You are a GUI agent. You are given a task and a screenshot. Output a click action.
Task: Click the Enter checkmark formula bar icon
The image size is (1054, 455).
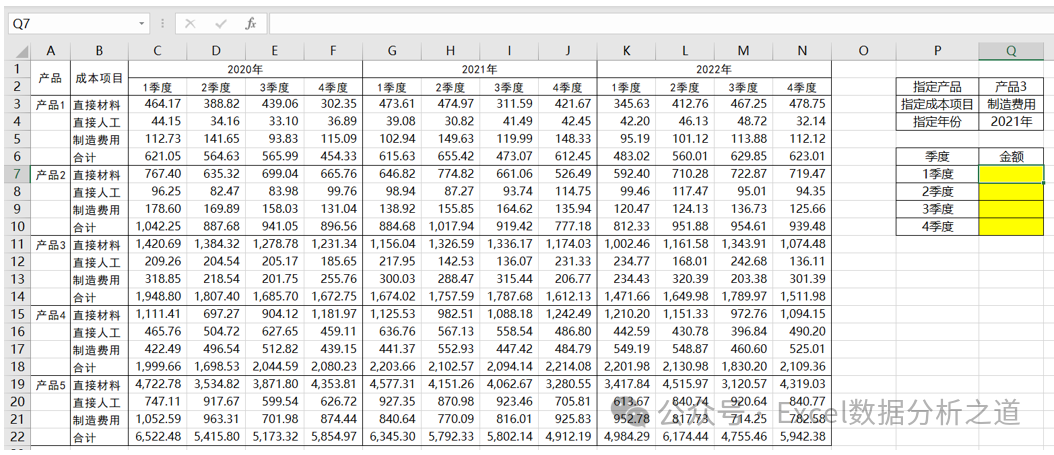[220, 24]
